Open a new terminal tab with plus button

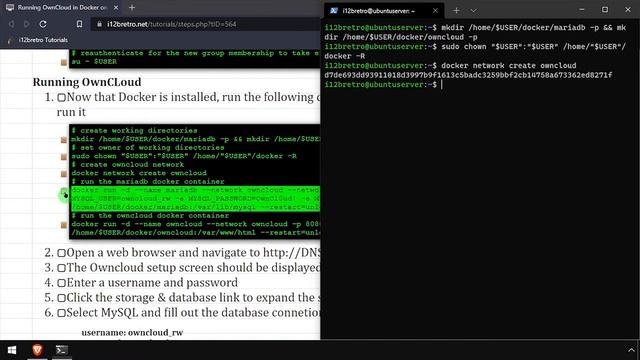(x=456, y=11)
